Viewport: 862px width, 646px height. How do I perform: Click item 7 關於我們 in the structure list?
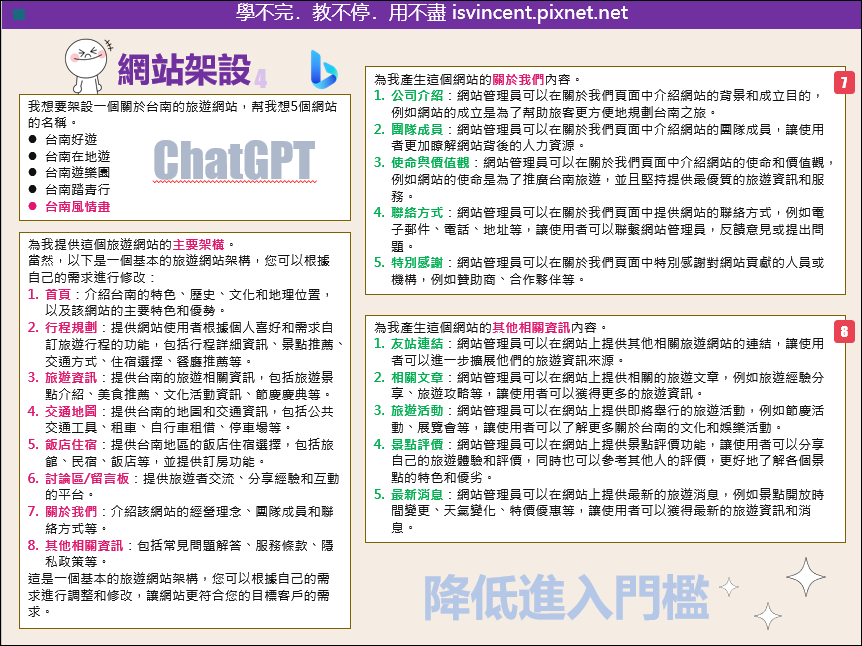point(71,512)
